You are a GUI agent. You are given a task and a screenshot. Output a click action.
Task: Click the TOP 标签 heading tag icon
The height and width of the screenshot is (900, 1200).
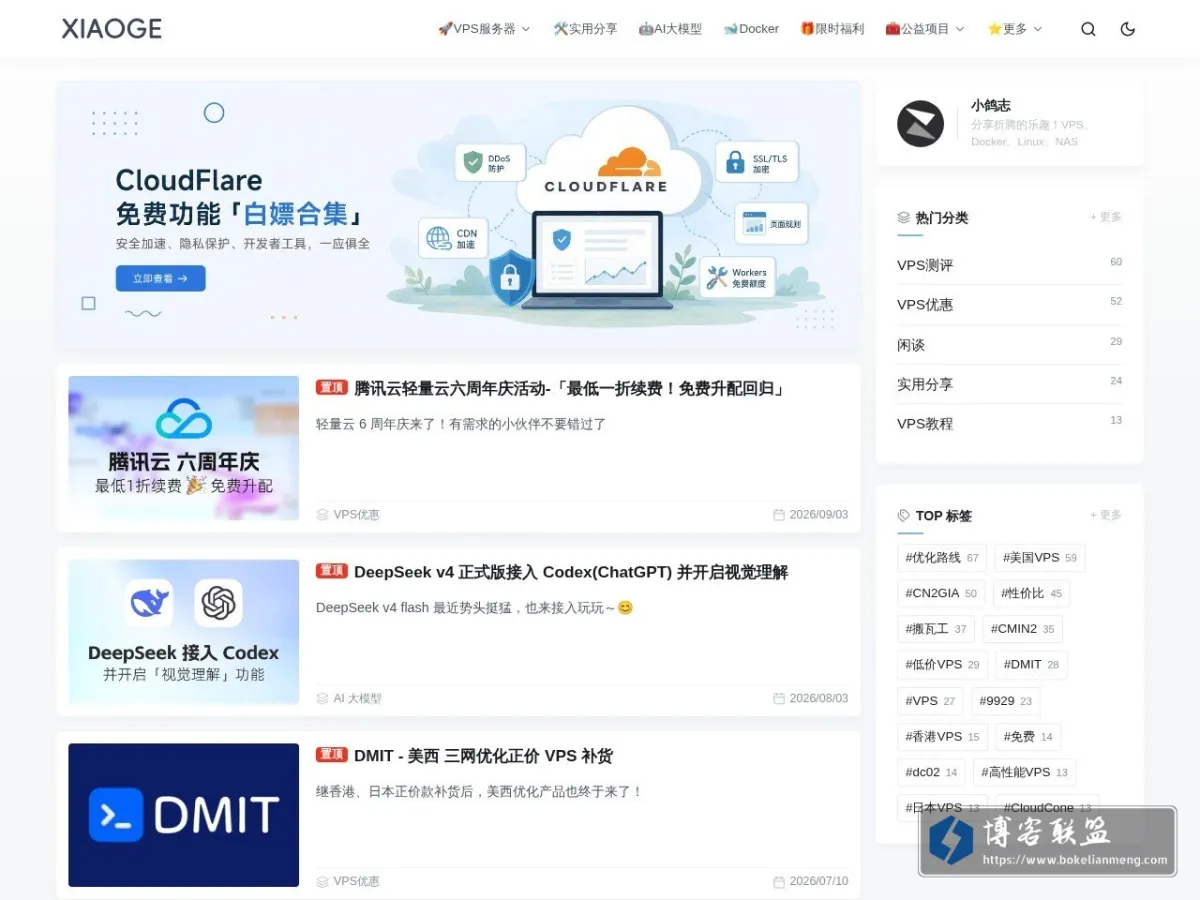(904, 516)
